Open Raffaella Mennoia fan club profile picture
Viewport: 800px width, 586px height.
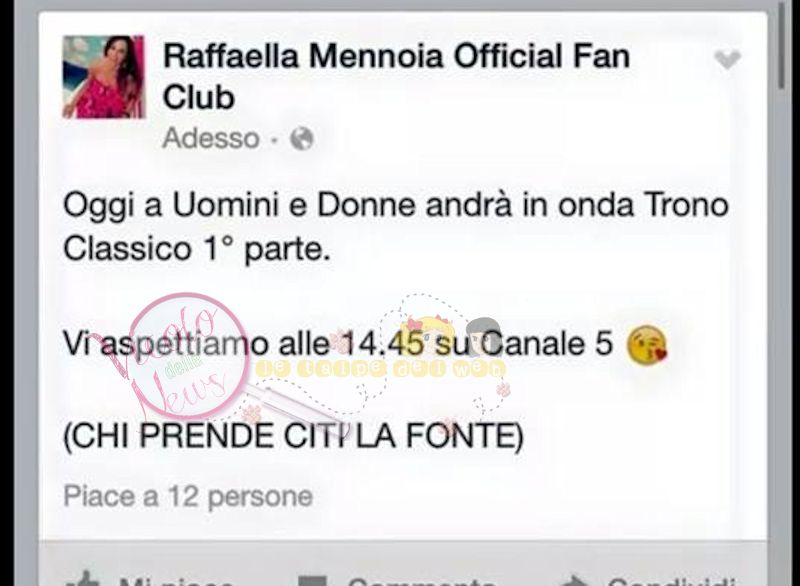104,77
